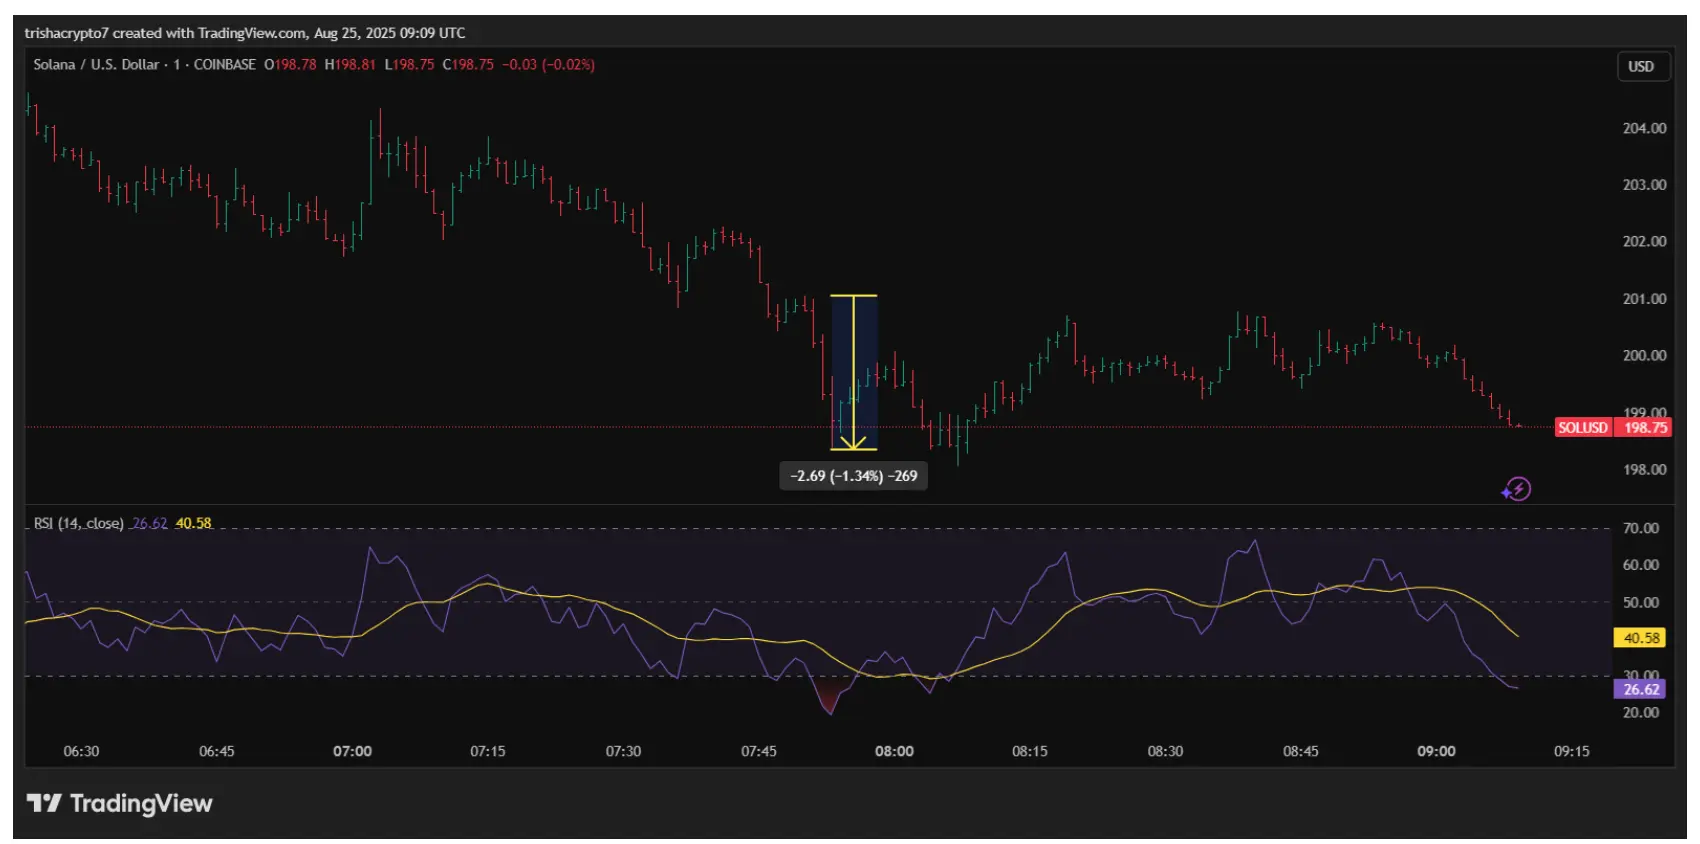Click the 08:15 time axis label
Image resolution: width=1700 pixels, height=844 pixels.
pyautogui.click(x=1029, y=751)
